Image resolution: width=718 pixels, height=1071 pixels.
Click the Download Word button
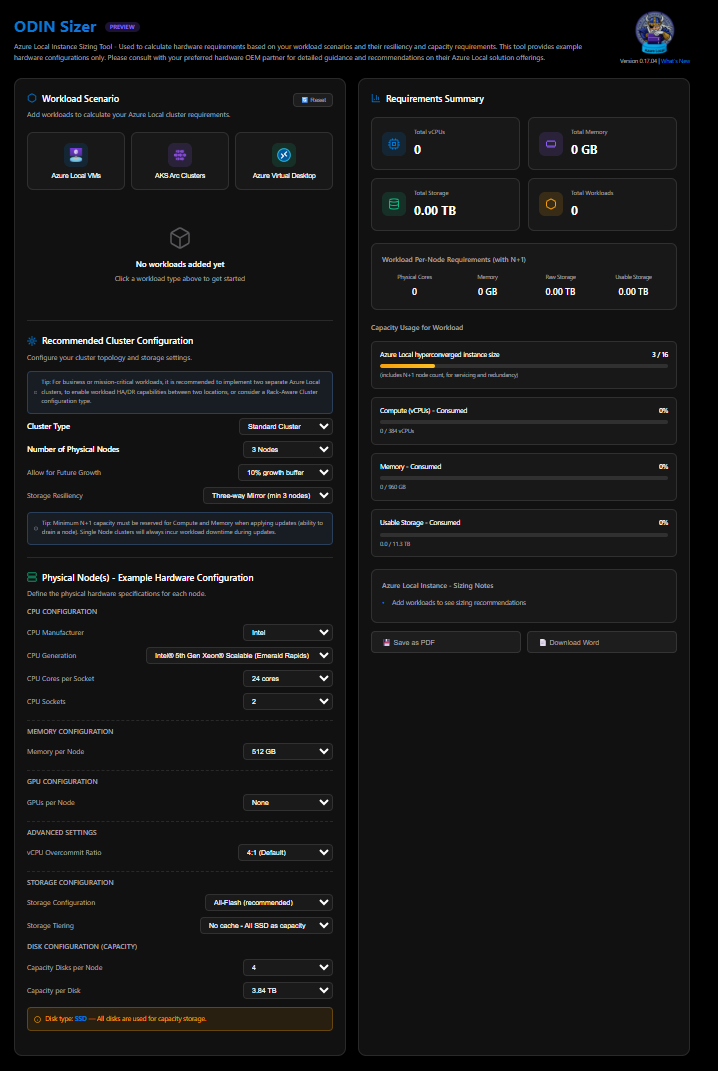601,642
